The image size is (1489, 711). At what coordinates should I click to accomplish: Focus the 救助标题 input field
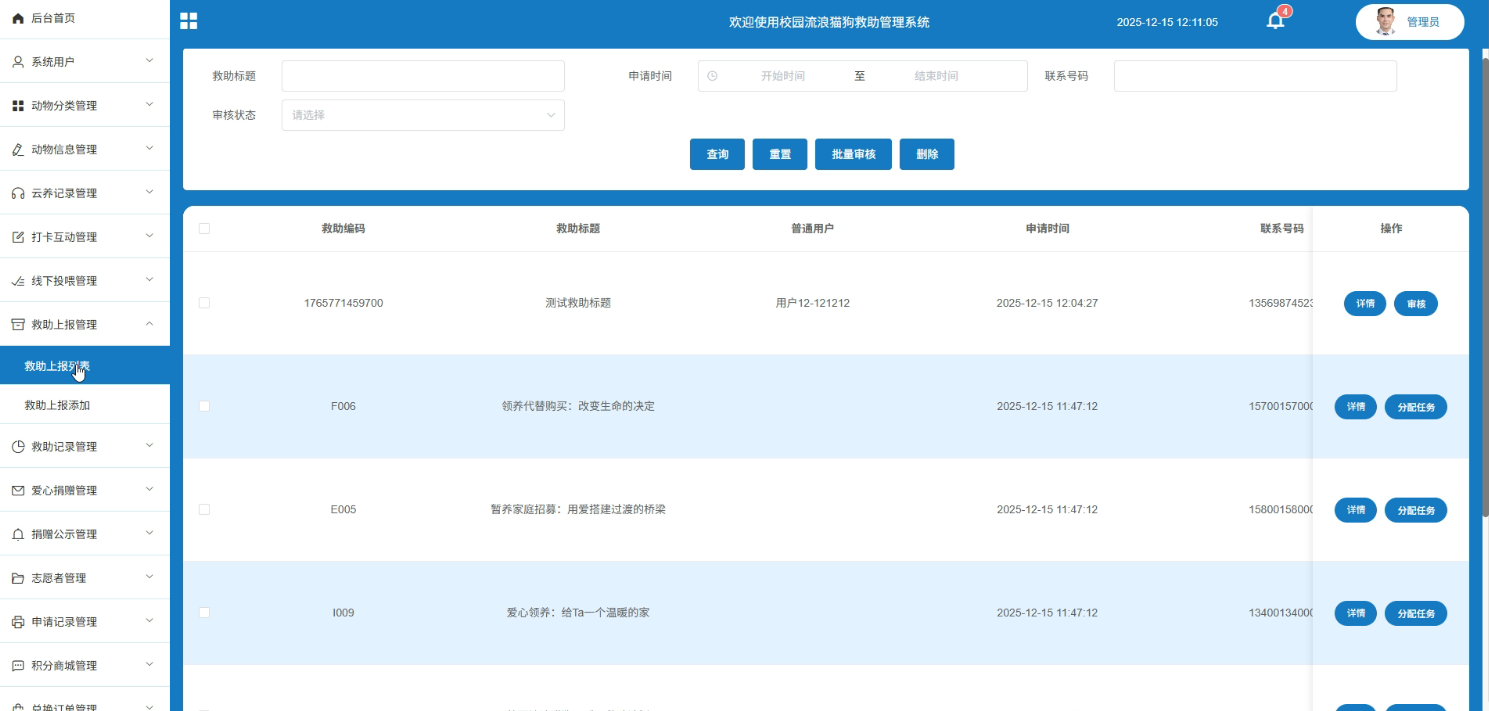(423, 76)
